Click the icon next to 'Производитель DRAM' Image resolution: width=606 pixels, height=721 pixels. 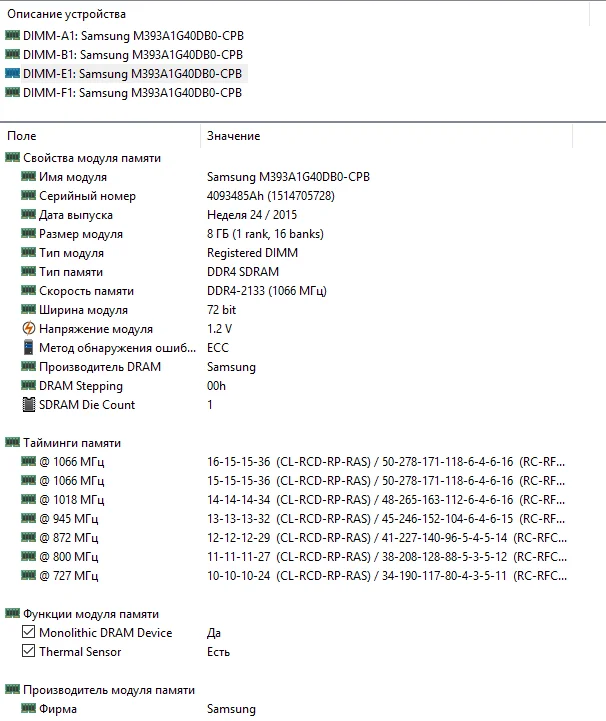click(x=29, y=366)
